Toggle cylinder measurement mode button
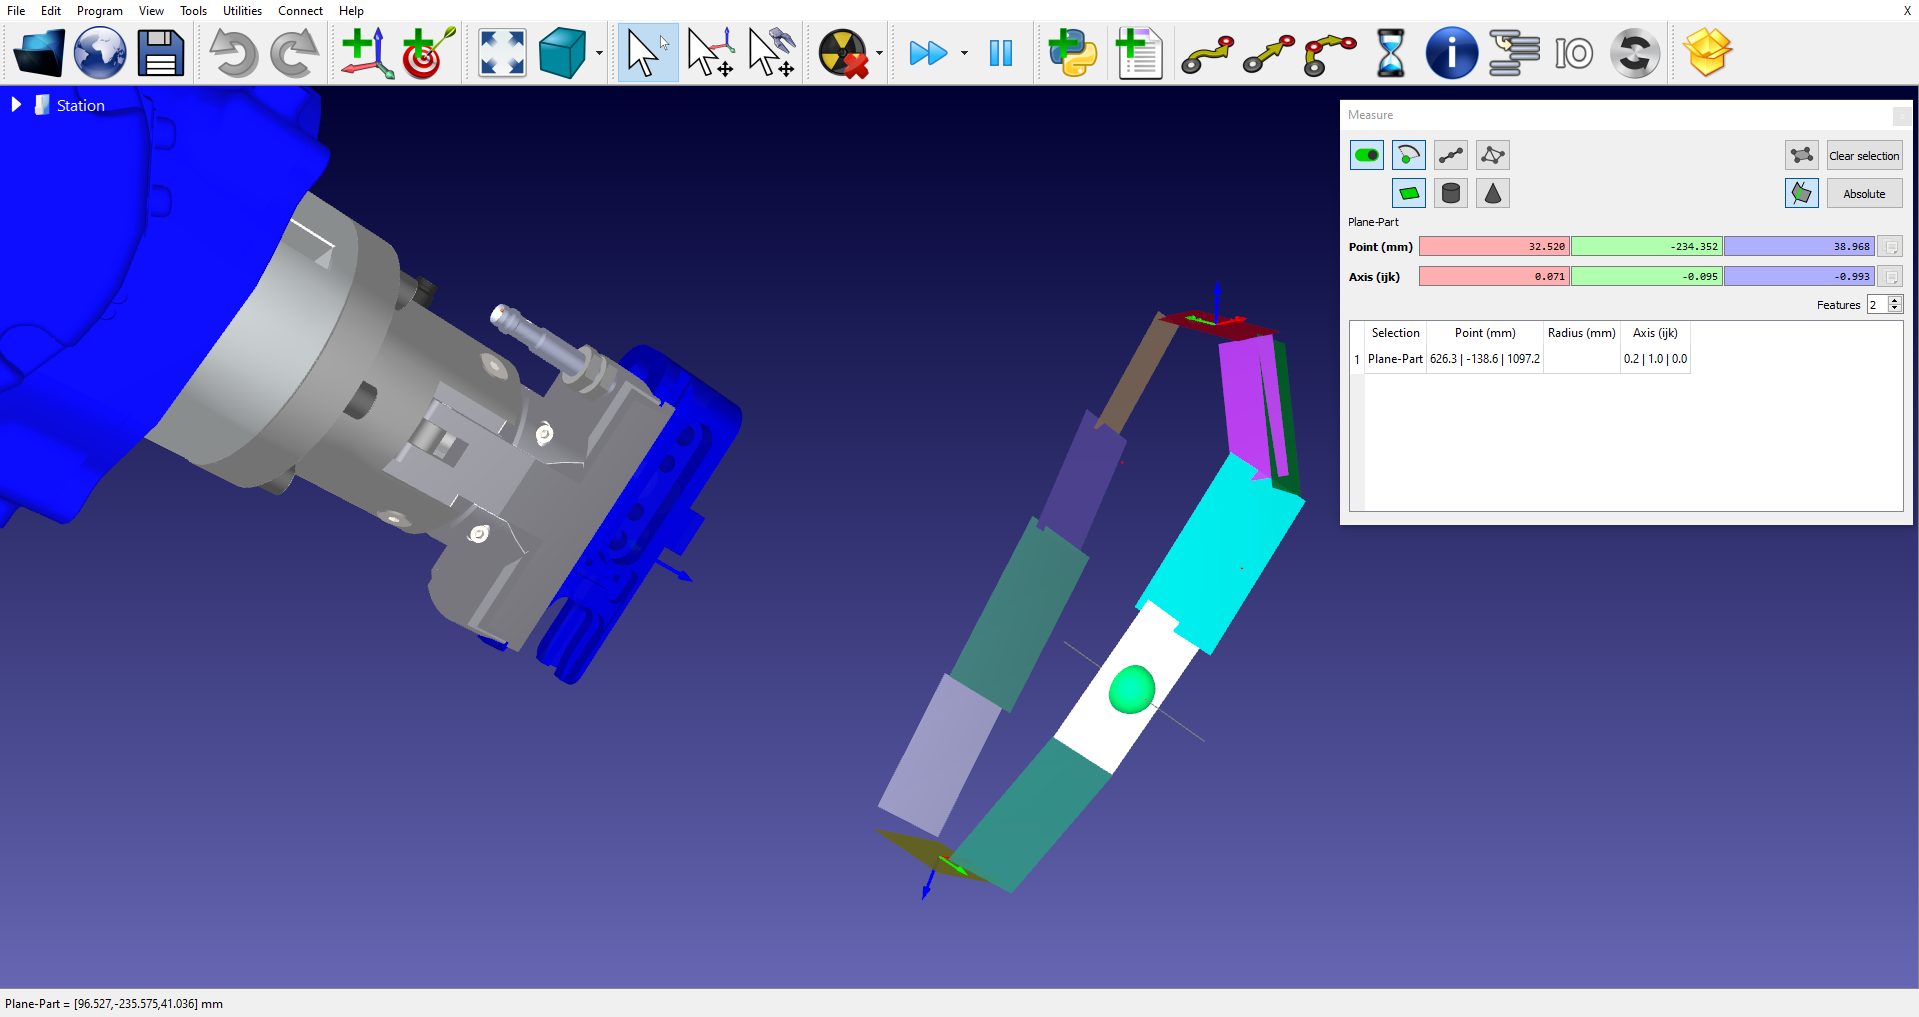The width and height of the screenshot is (1919, 1017). [x=1451, y=193]
